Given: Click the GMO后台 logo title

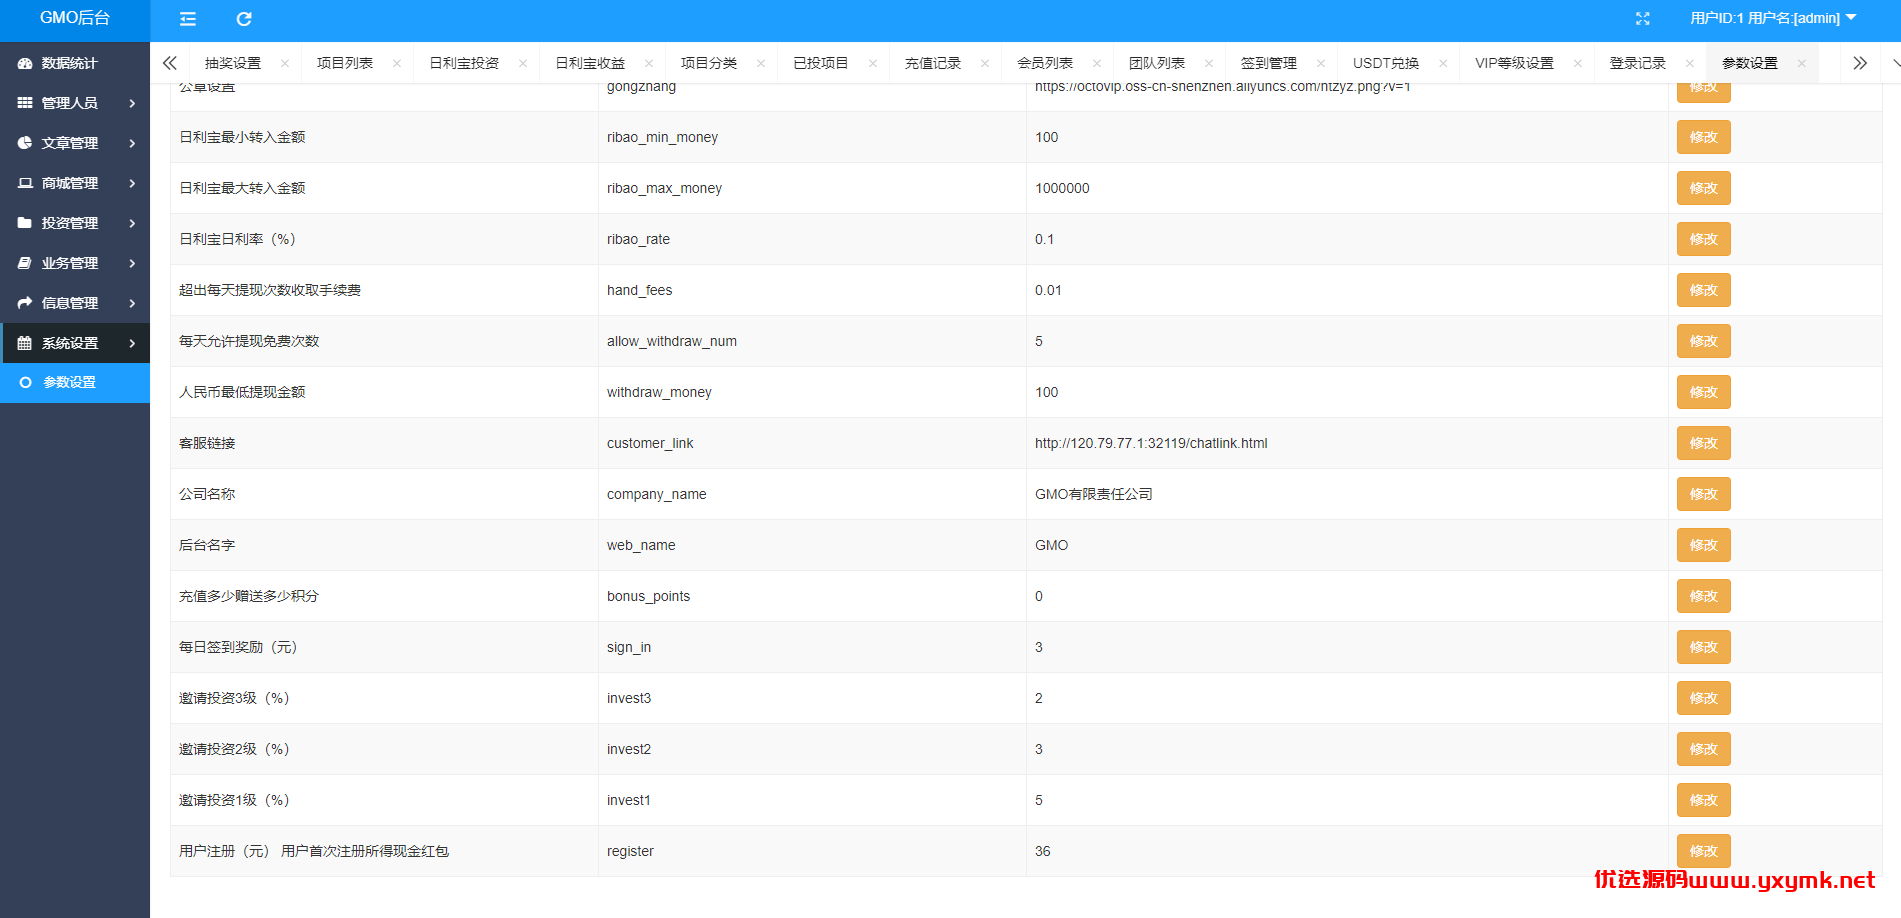Looking at the screenshot, I should pyautogui.click(x=75, y=18).
